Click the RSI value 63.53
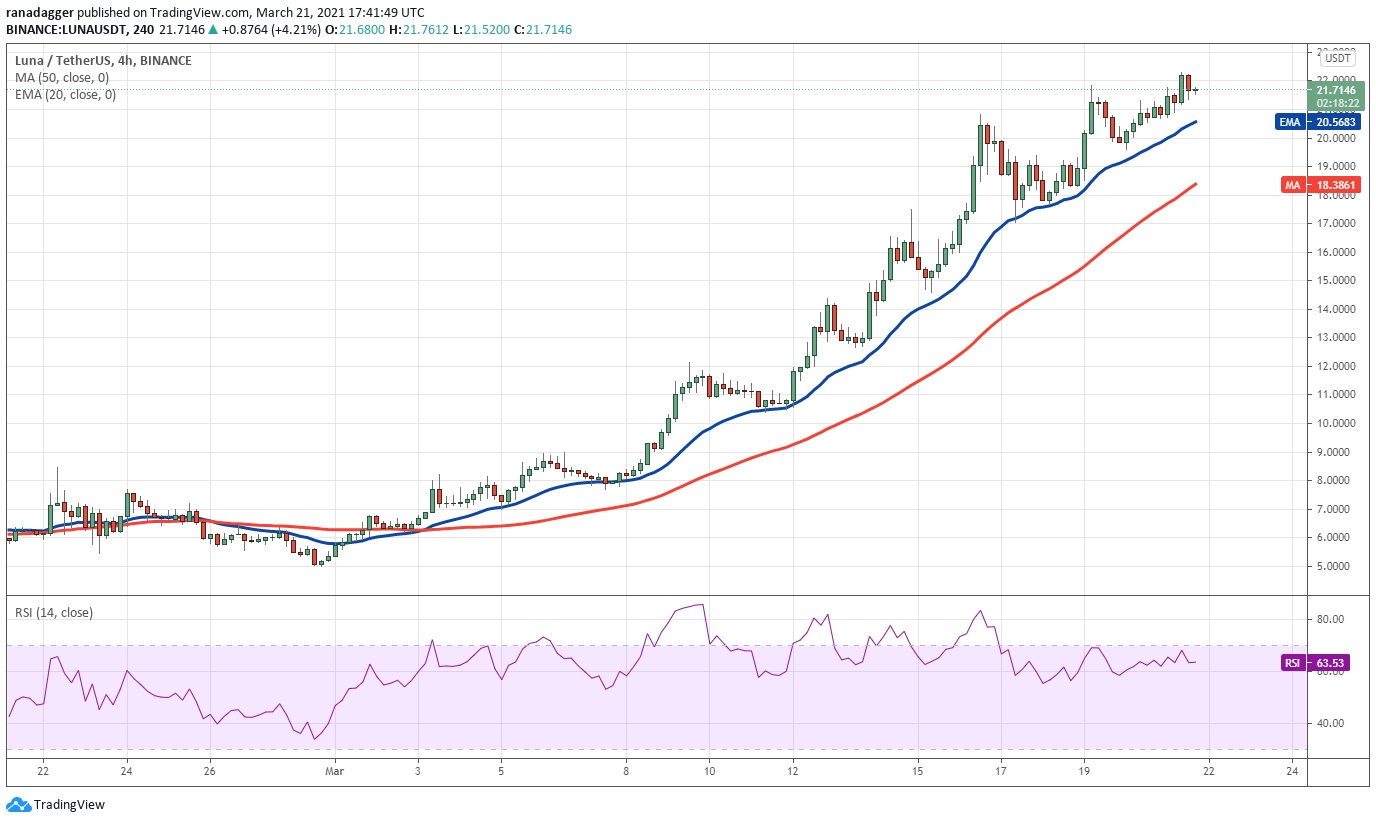The image size is (1376, 823). [x=1328, y=662]
